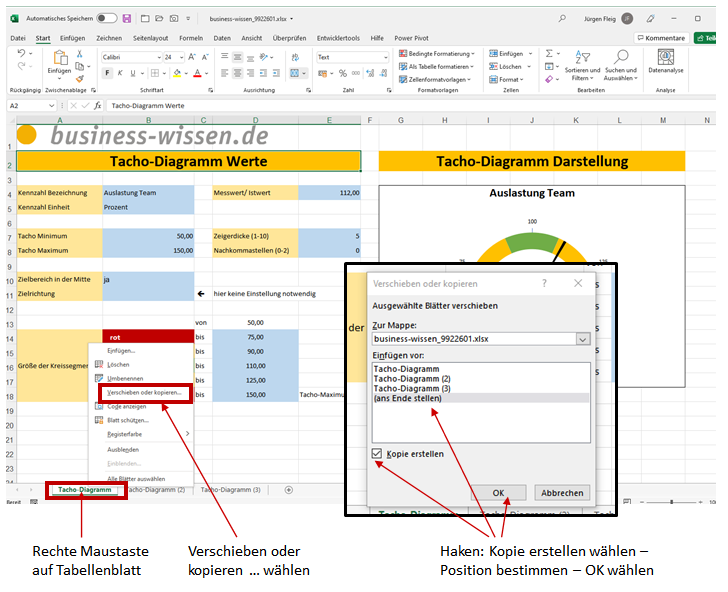
Task: Open Zellenformatvorlagen dropdown
Action: tap(435, 80)
